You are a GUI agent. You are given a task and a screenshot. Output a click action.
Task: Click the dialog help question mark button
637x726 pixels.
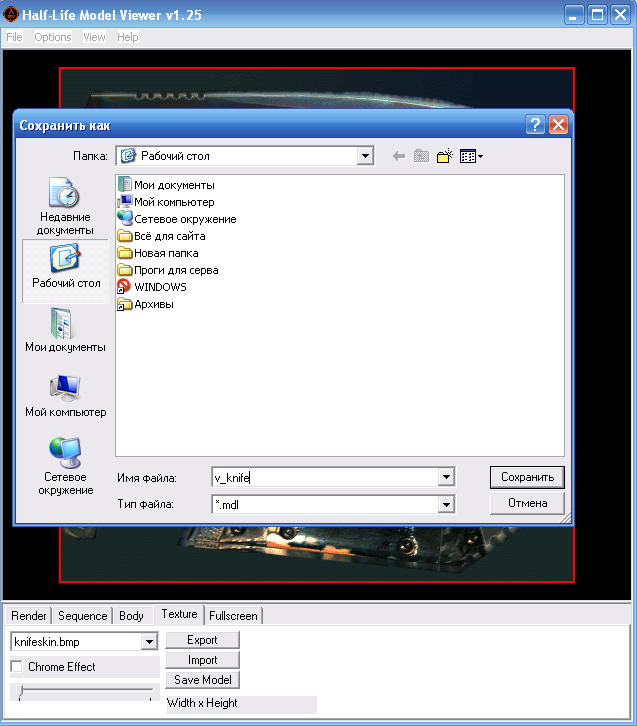click(536, 125)
